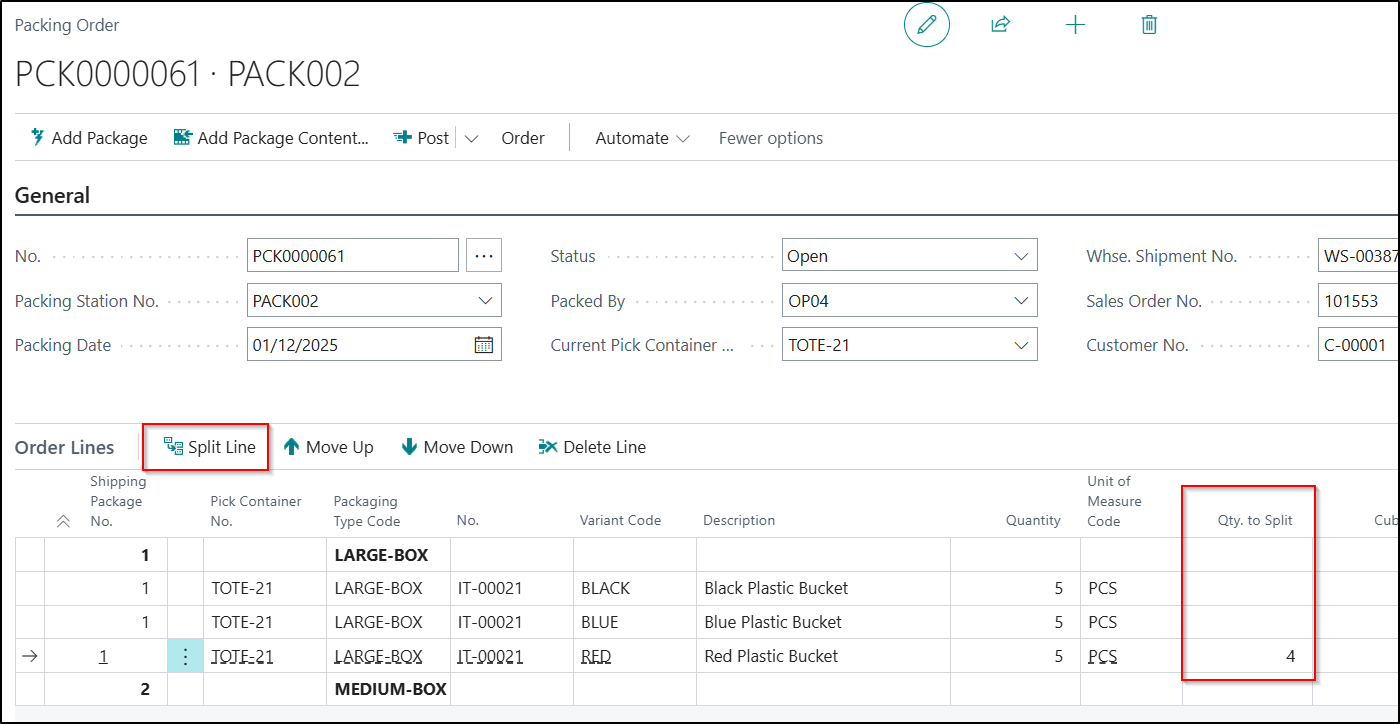1400x724 pixels.
Task: Click the trash delete icon
Action: click(1149, 25)
